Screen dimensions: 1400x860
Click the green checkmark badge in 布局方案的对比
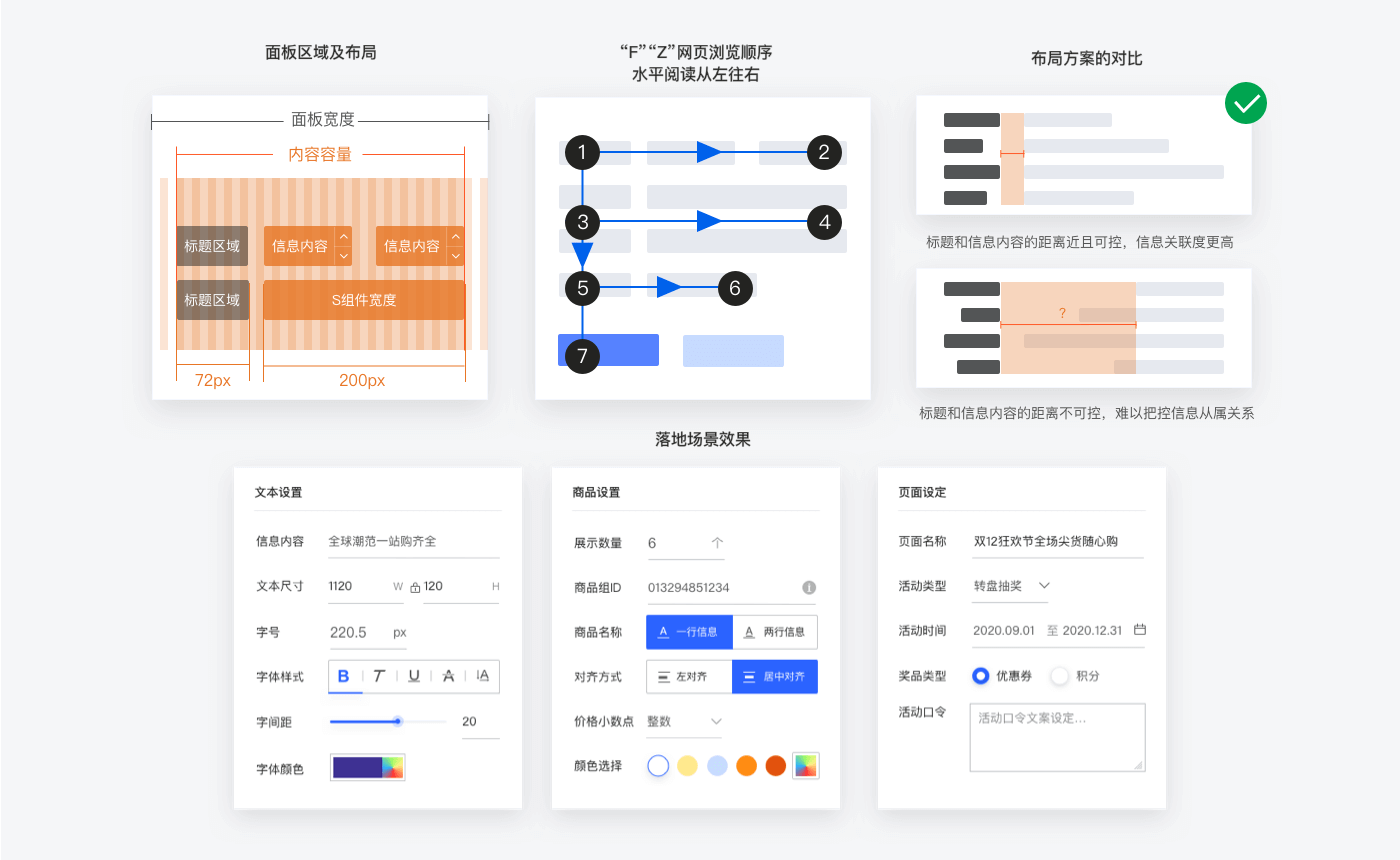[x=1246, y=103]
